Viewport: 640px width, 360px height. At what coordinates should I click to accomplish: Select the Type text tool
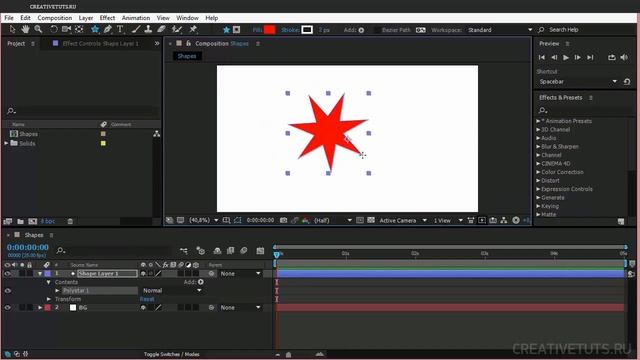(120, 29)
